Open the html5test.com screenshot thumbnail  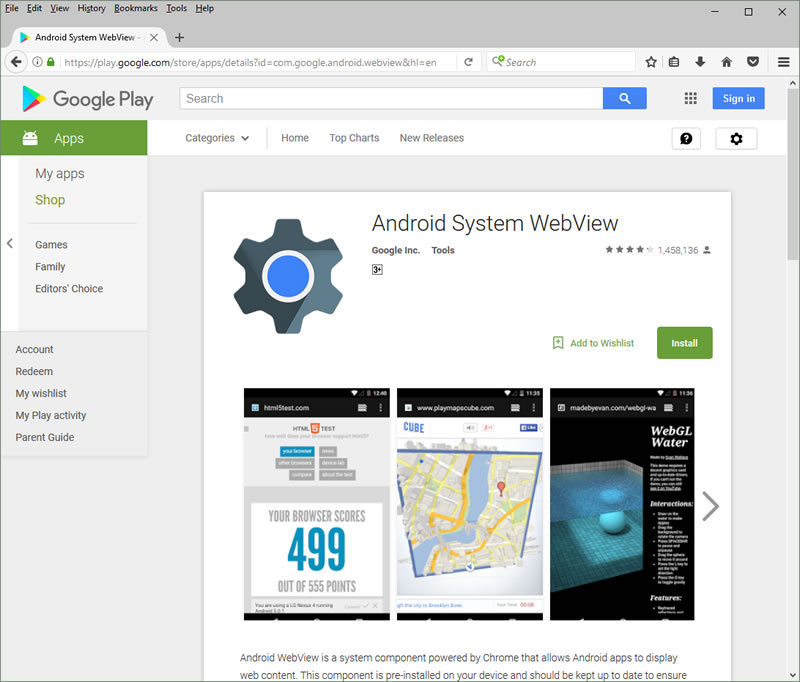[316, 504]
